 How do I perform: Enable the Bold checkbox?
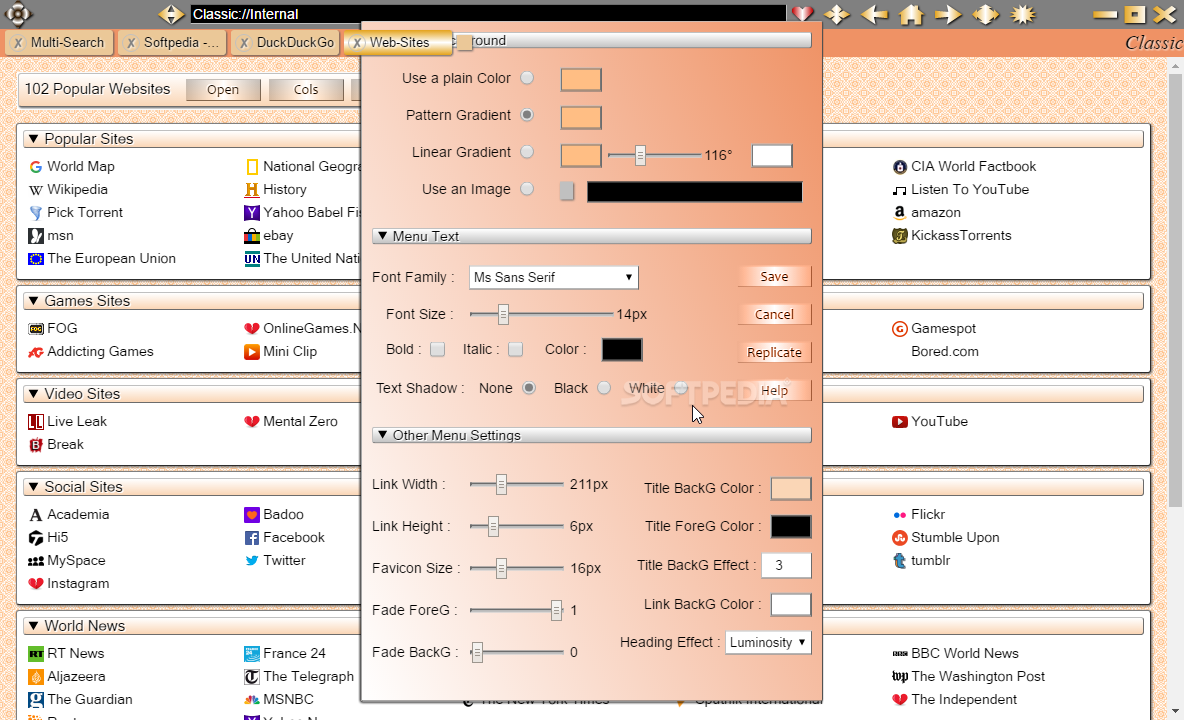coord(437,350)
